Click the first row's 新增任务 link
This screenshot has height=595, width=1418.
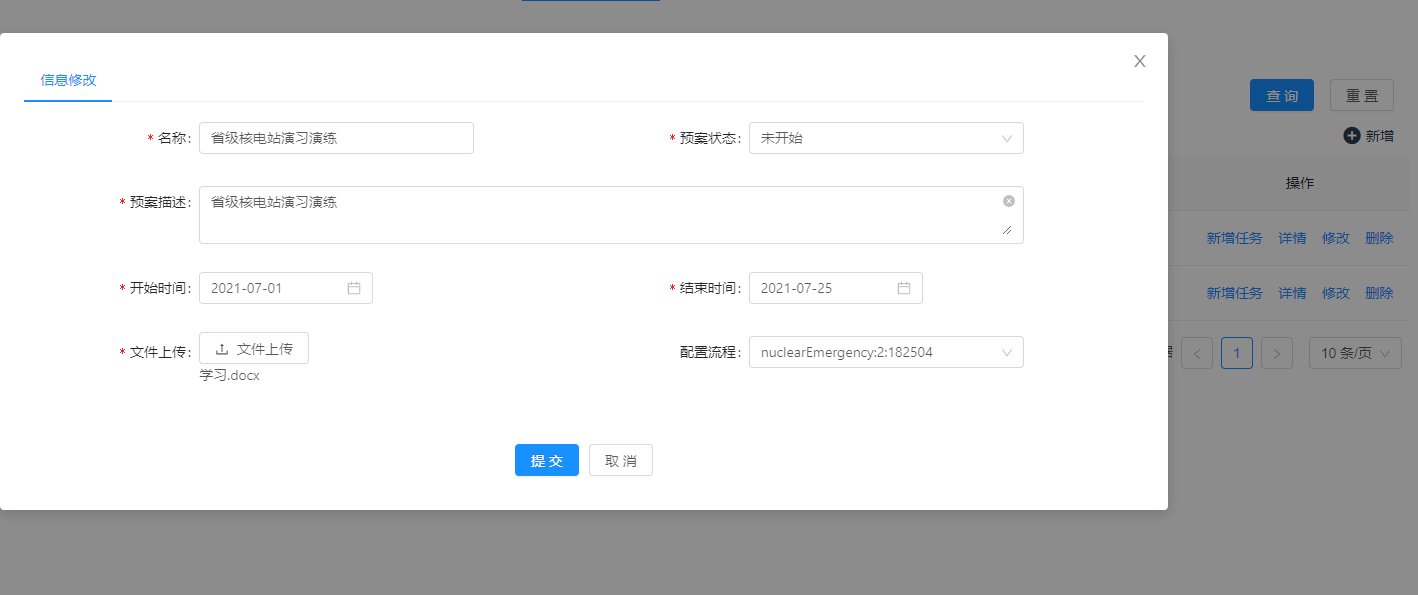[1234, 238]
